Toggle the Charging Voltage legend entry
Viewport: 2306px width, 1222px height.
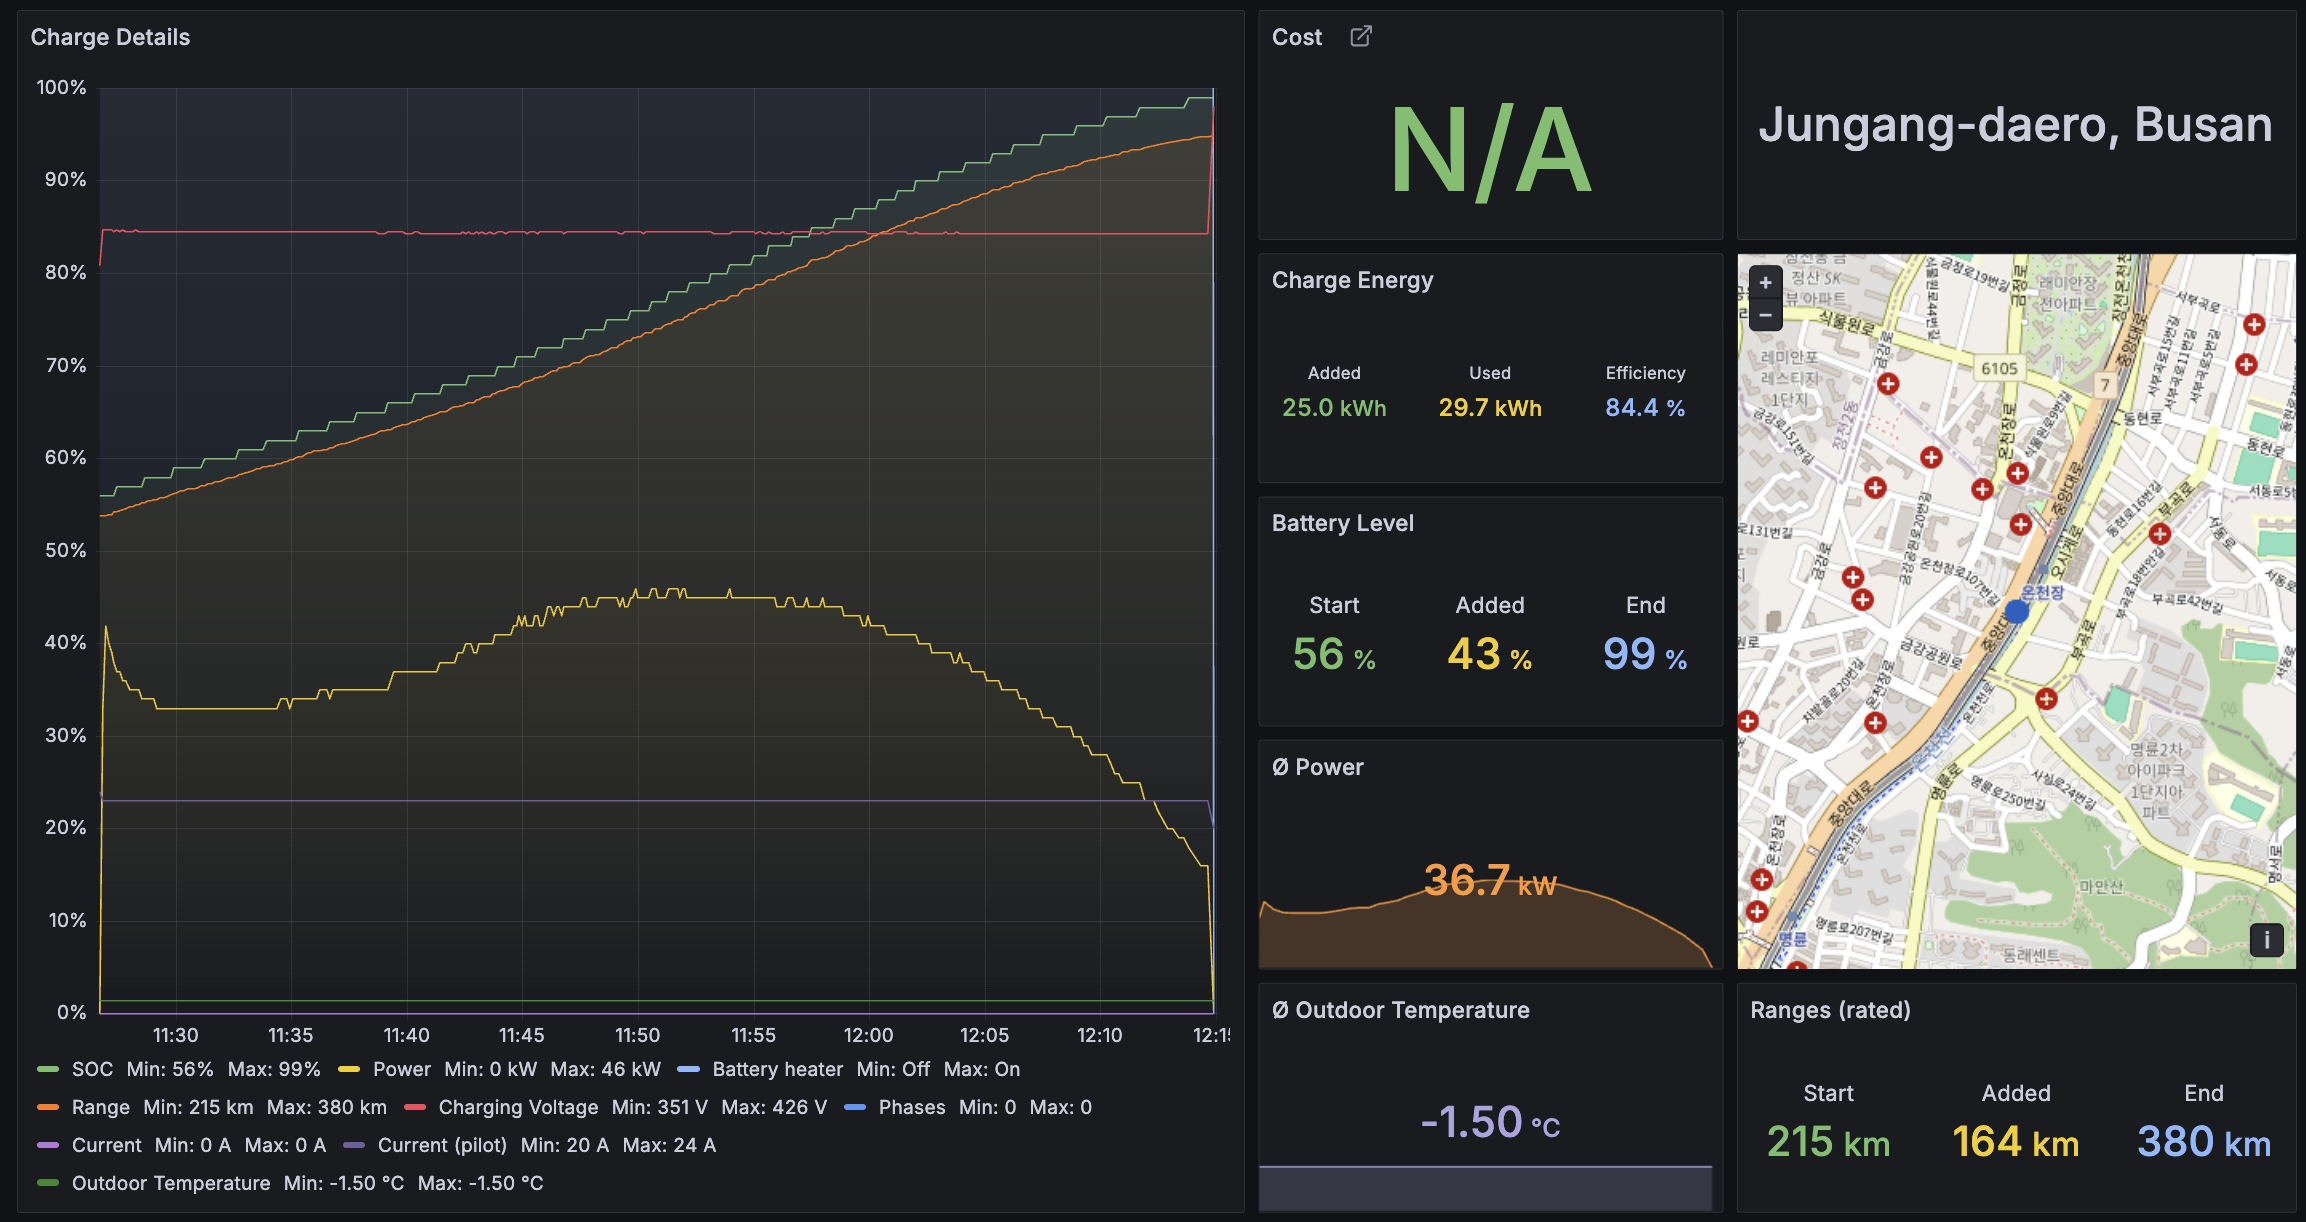(517, 1107)
